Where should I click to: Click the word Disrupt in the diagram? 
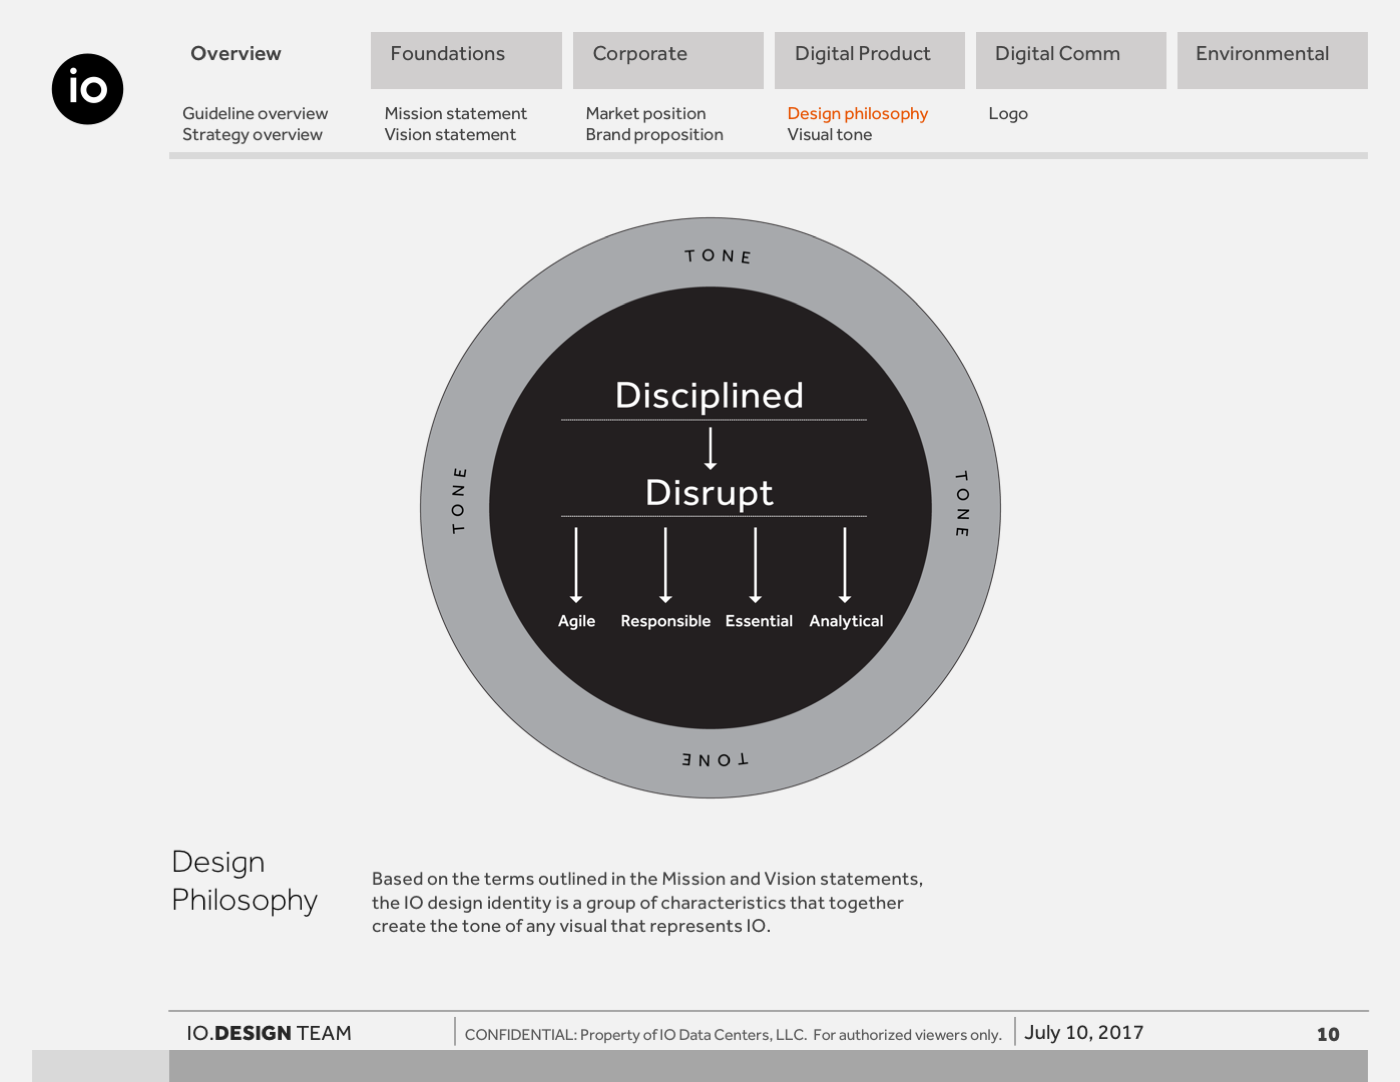pyautogui.click(x=709, y=492)
